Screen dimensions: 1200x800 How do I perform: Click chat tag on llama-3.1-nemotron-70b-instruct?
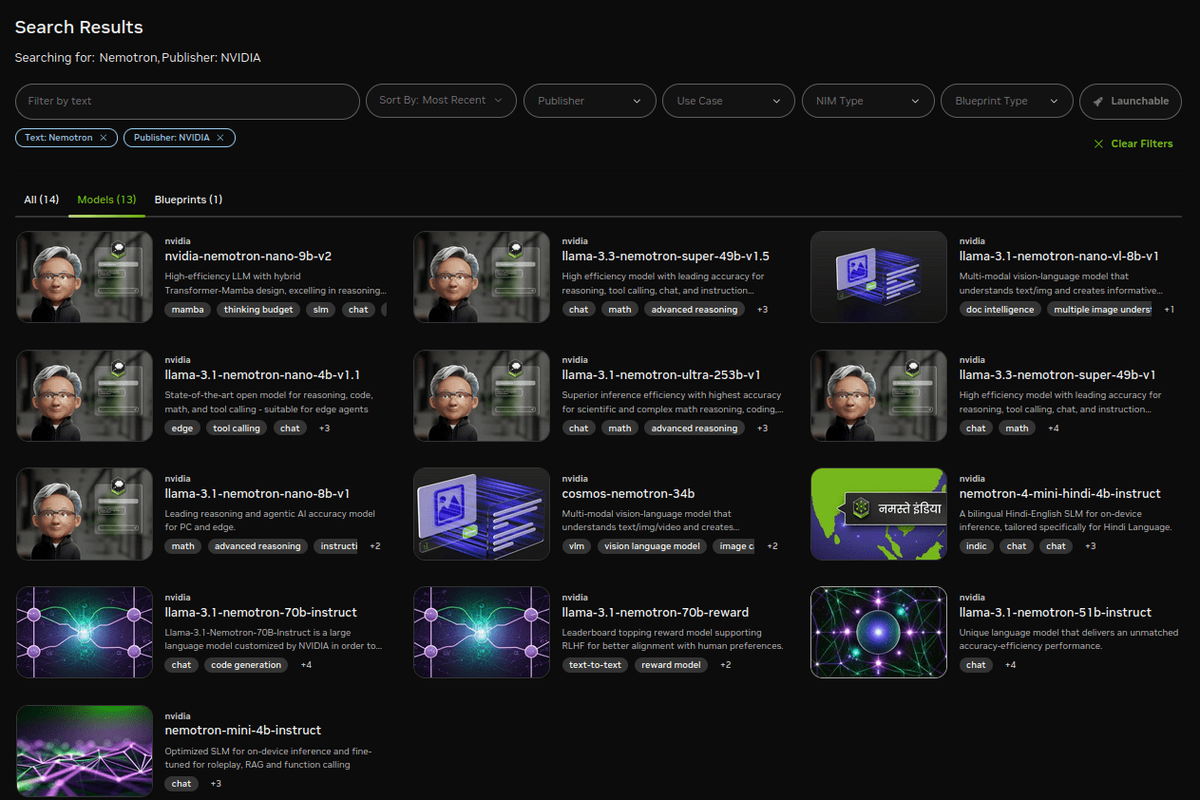click(181, 665)
